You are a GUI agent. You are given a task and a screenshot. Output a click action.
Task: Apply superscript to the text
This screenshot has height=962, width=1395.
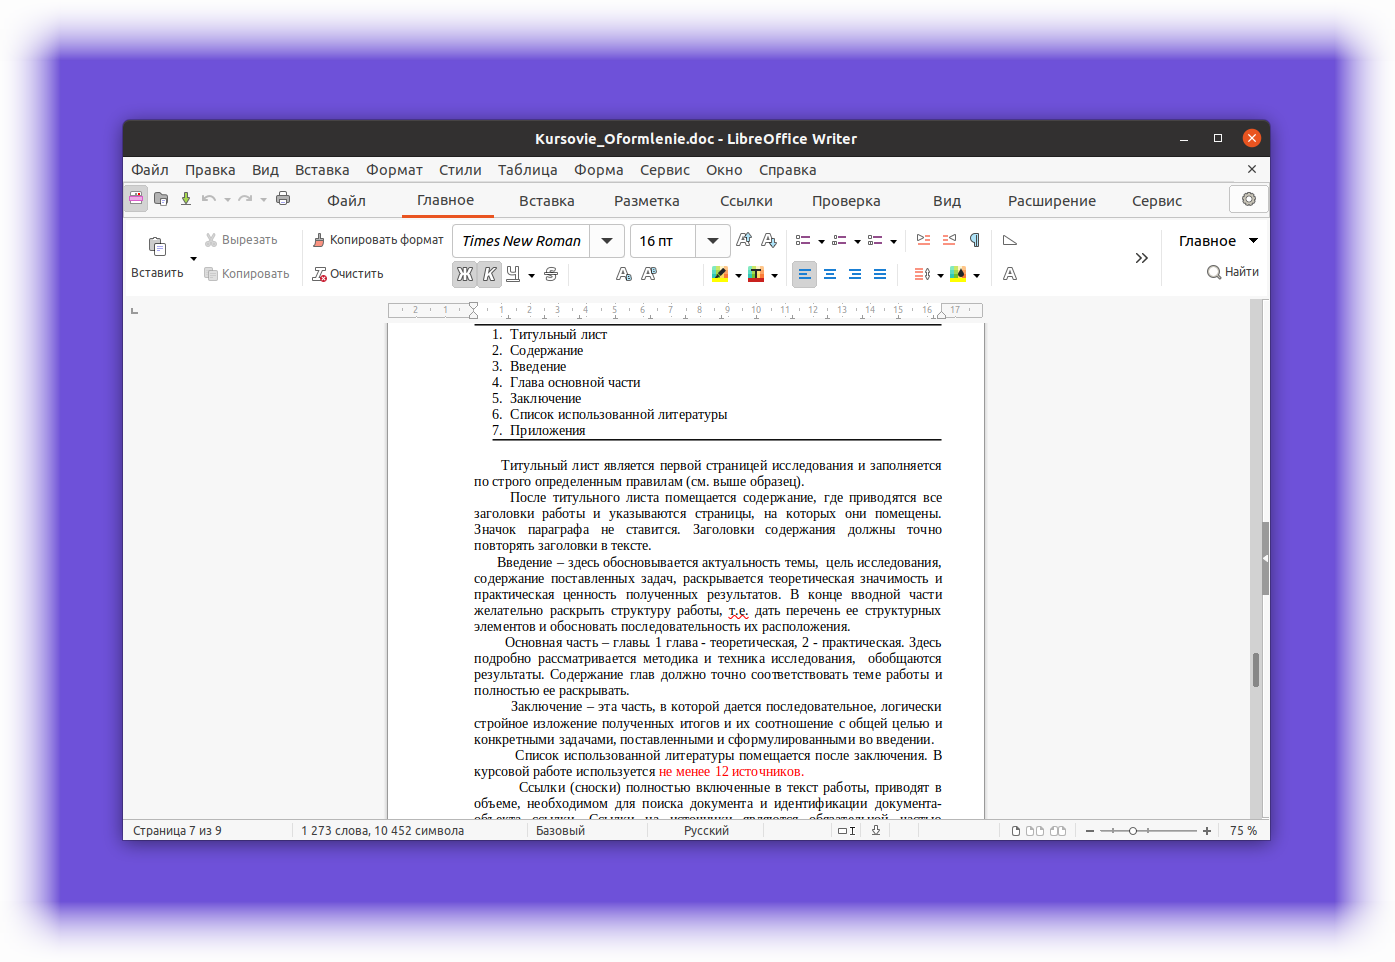pyautogui.click(x=648, y=274)
